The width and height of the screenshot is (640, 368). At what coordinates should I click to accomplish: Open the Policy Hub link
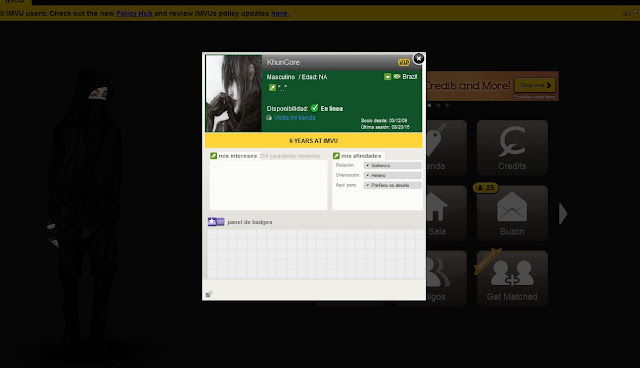134,13
